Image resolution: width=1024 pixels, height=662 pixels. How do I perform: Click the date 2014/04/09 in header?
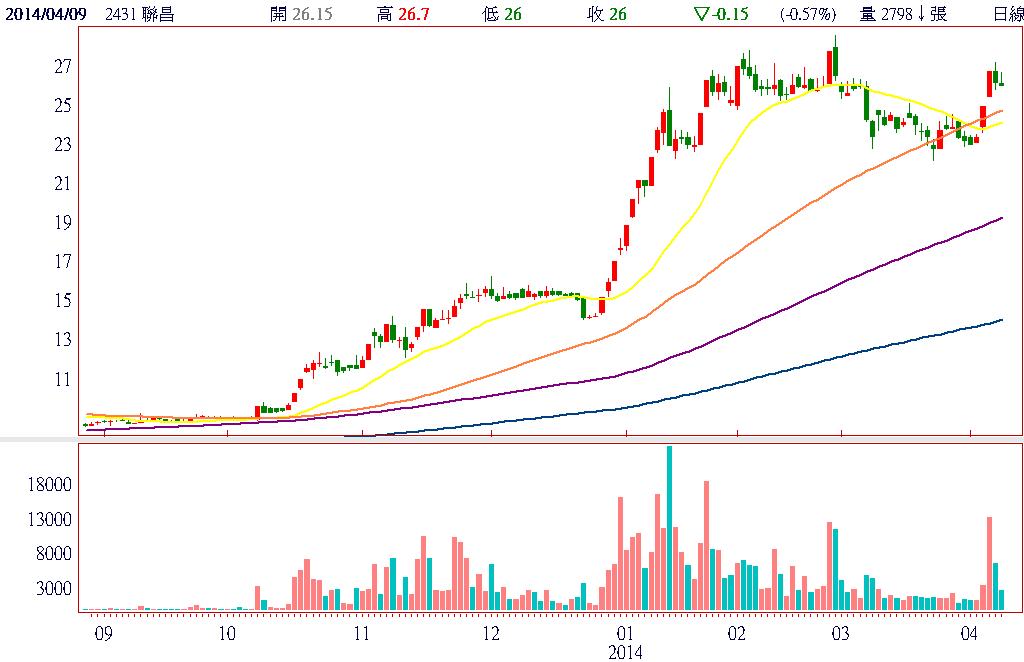click(46, 14)
